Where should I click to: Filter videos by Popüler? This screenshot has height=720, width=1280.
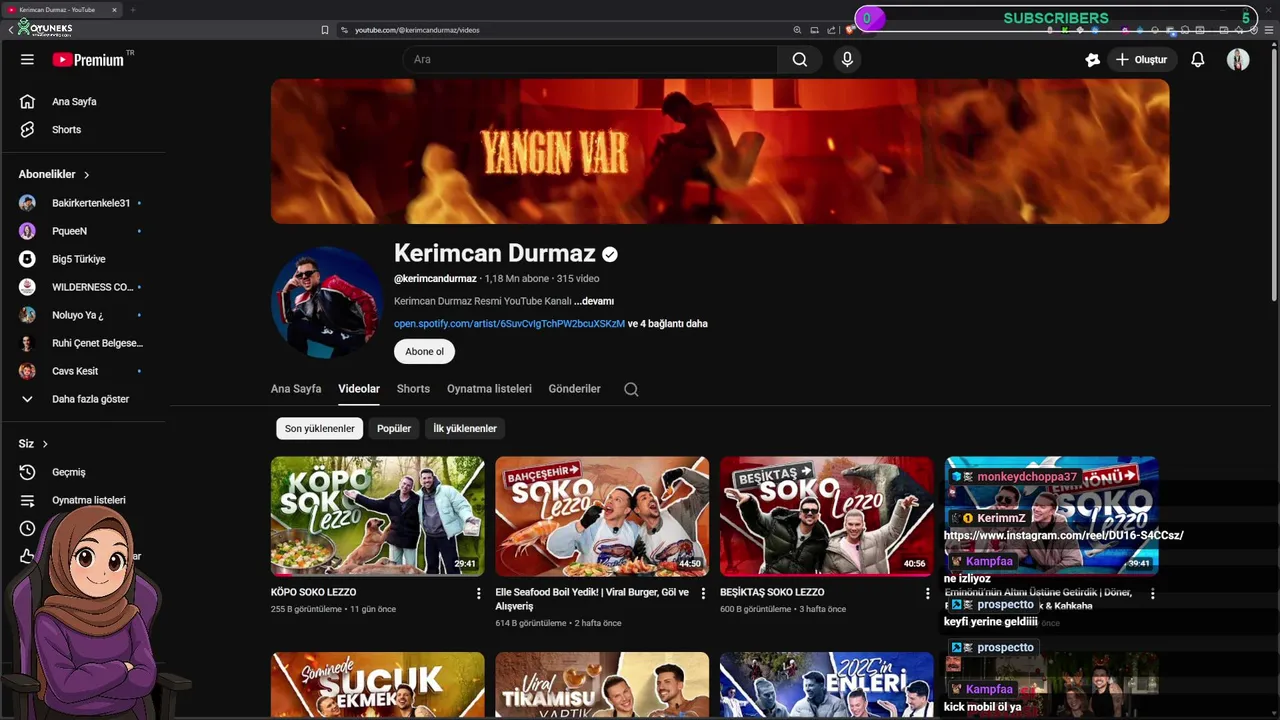coord(394,429)
